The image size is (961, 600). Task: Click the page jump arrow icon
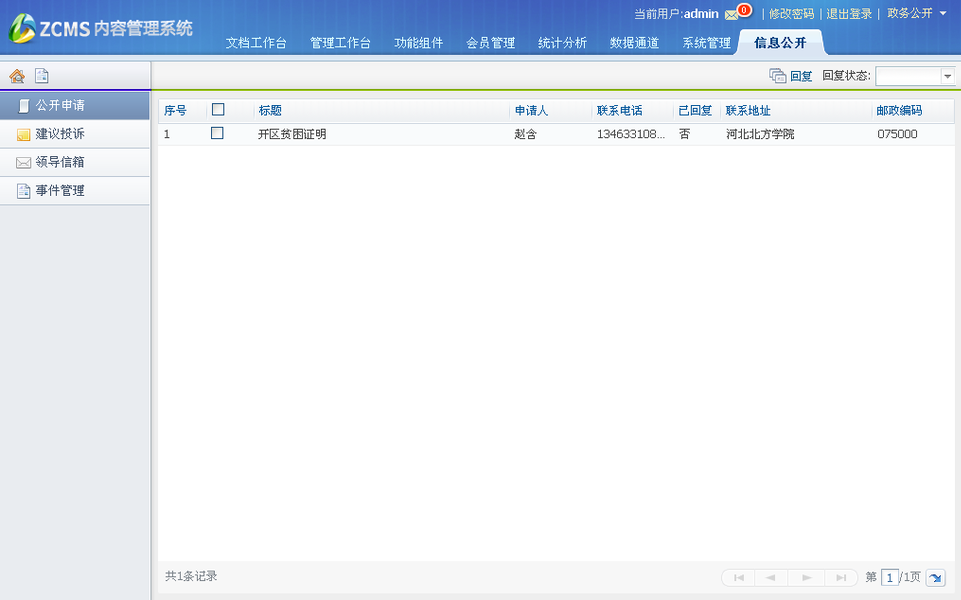point(936,578)
